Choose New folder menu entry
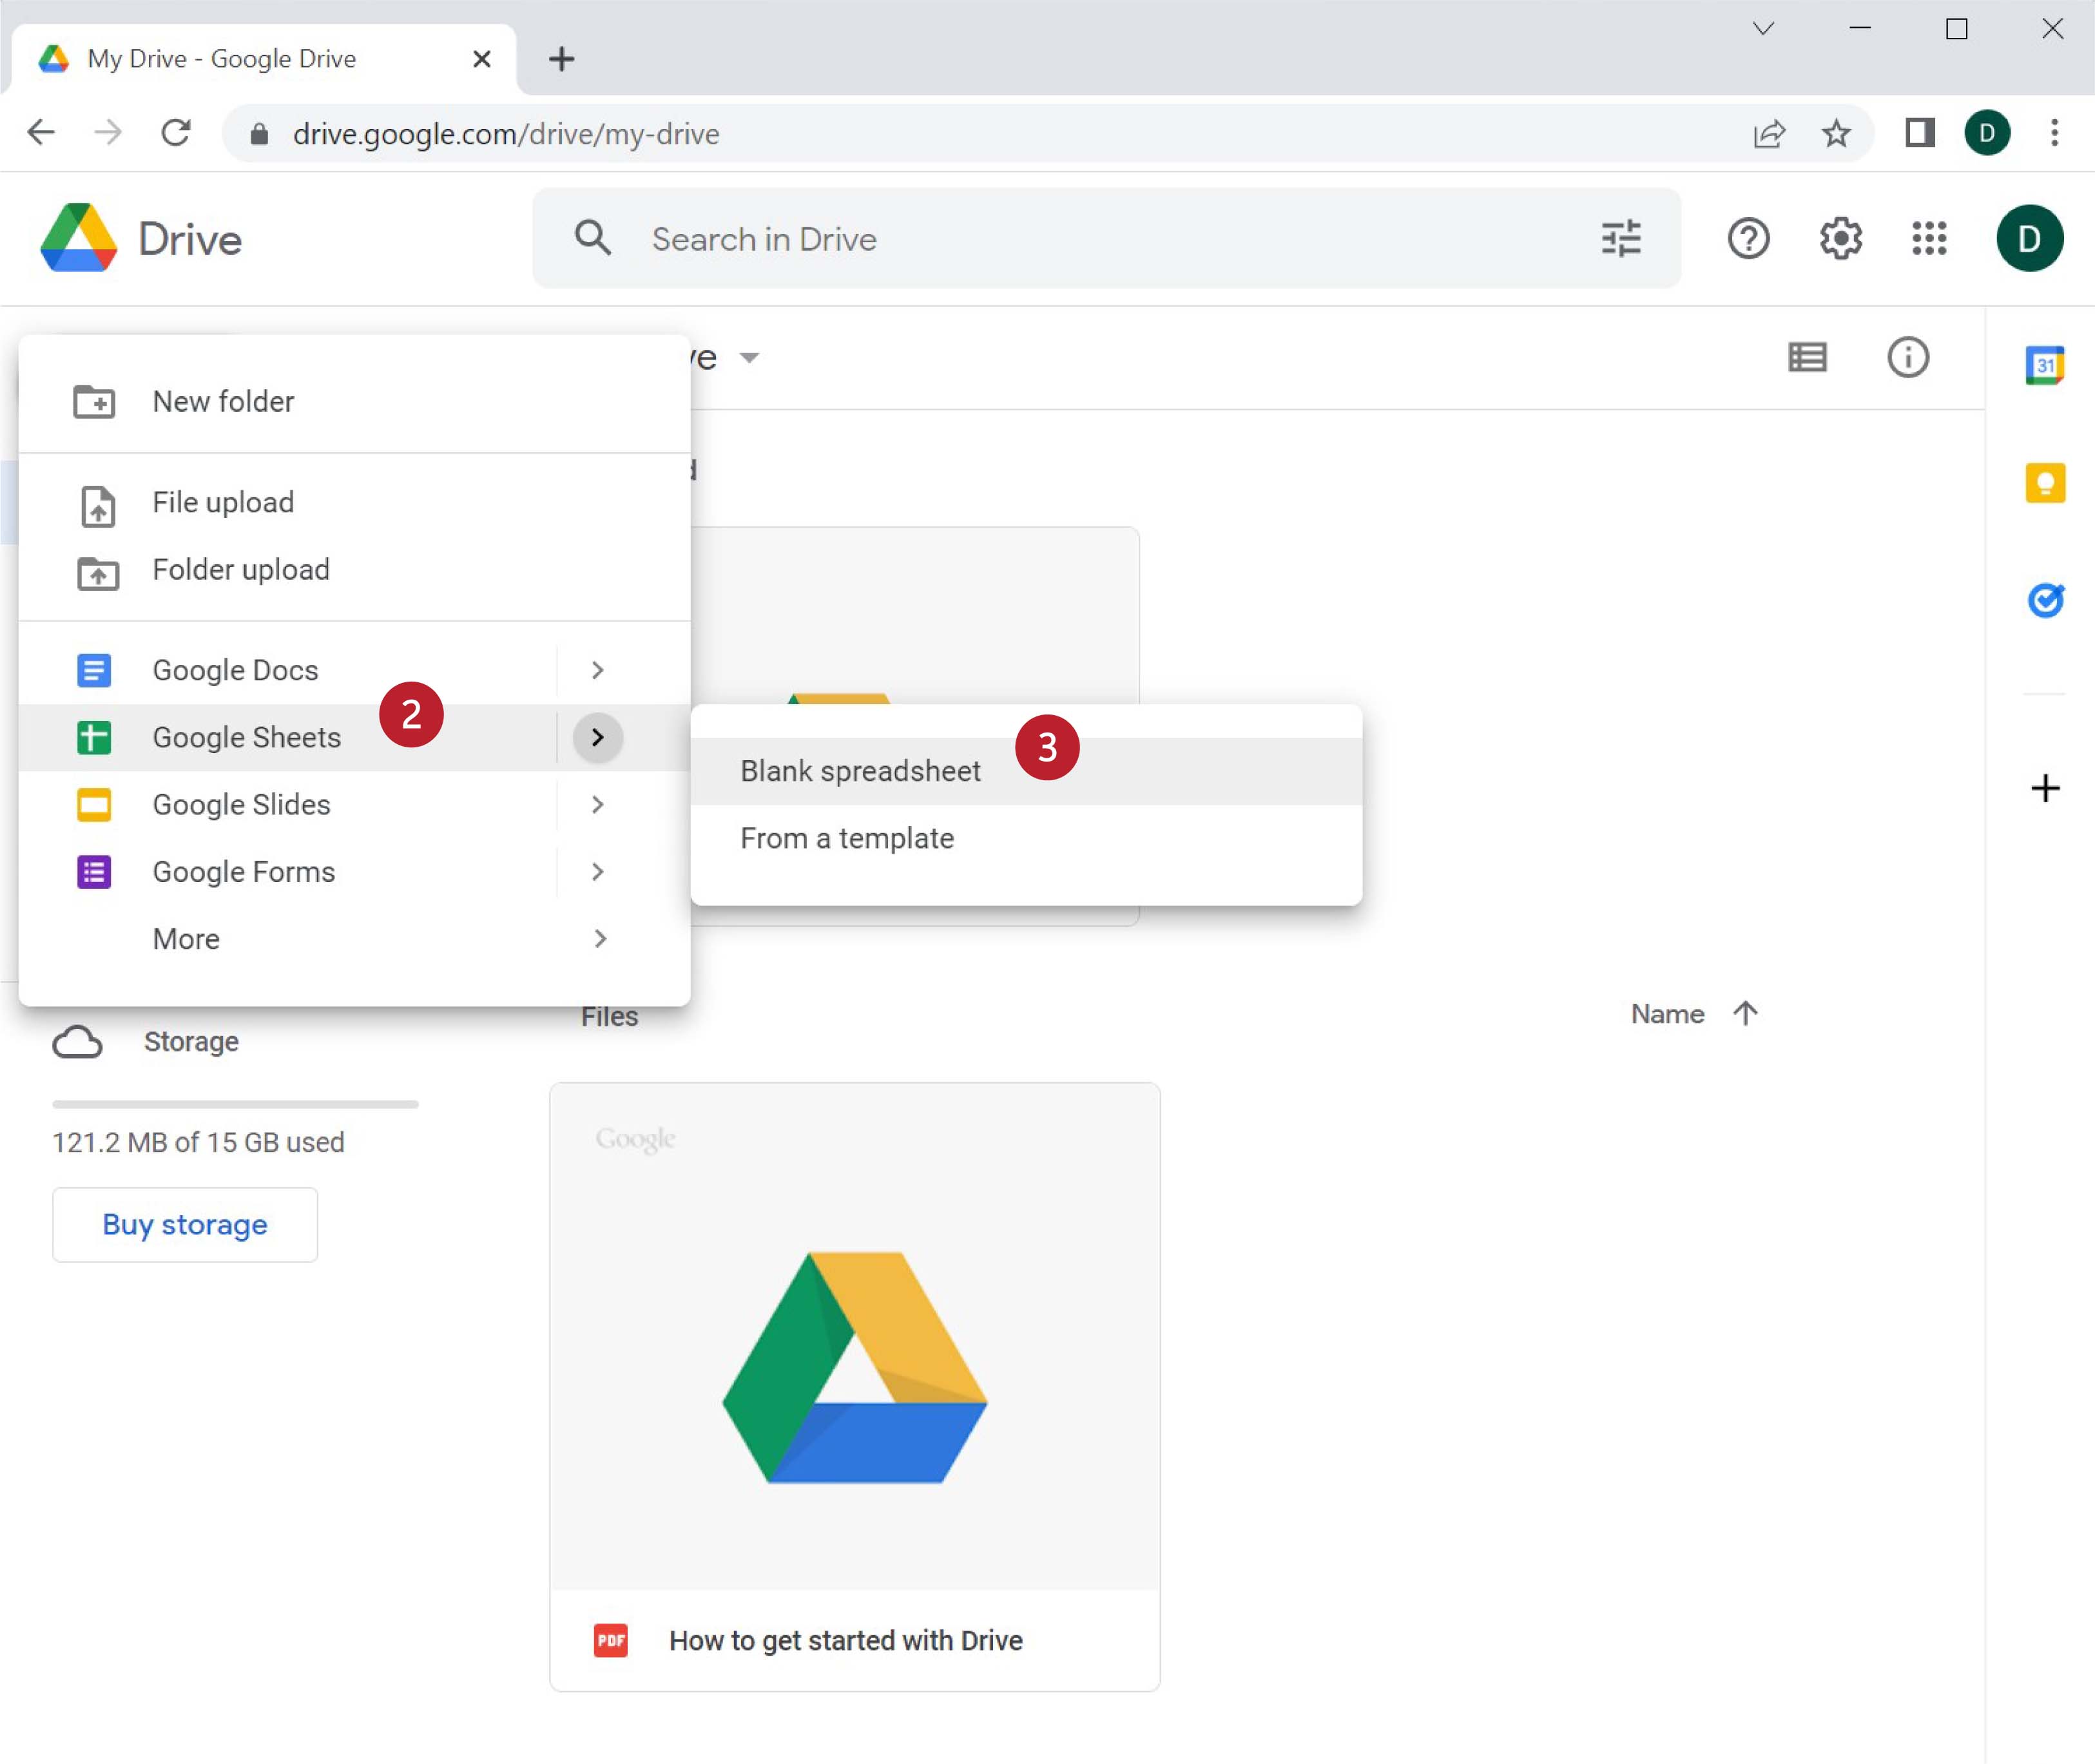2095x1764 pixels. [x=223, y=401]
